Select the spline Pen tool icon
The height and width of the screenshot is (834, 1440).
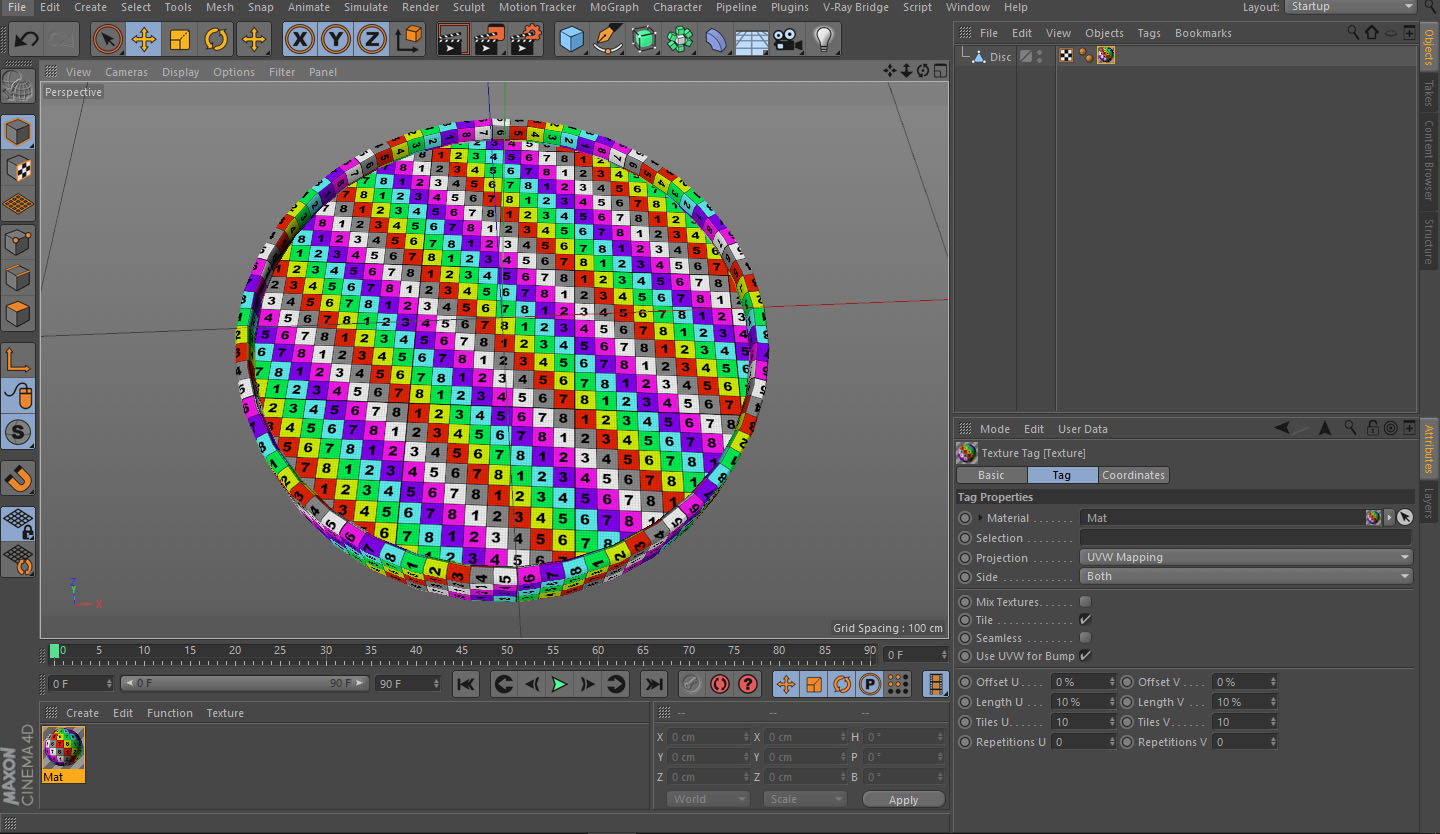(608, 40)
